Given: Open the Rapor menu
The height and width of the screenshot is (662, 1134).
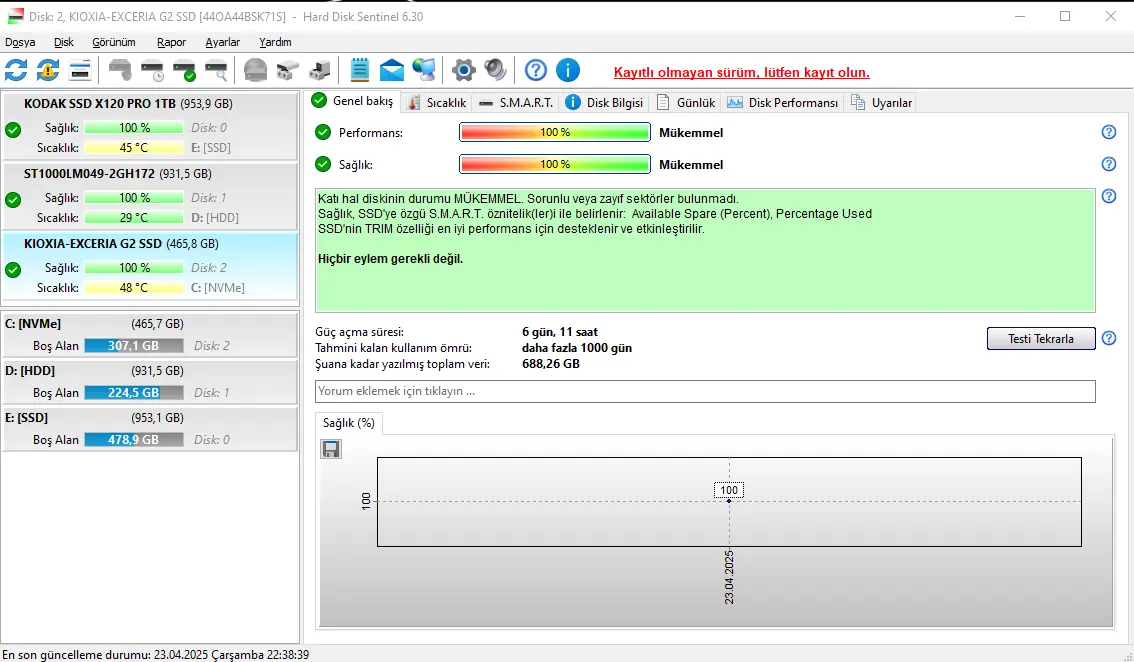Looking at the screenshot, I should (x=171, y=42).
